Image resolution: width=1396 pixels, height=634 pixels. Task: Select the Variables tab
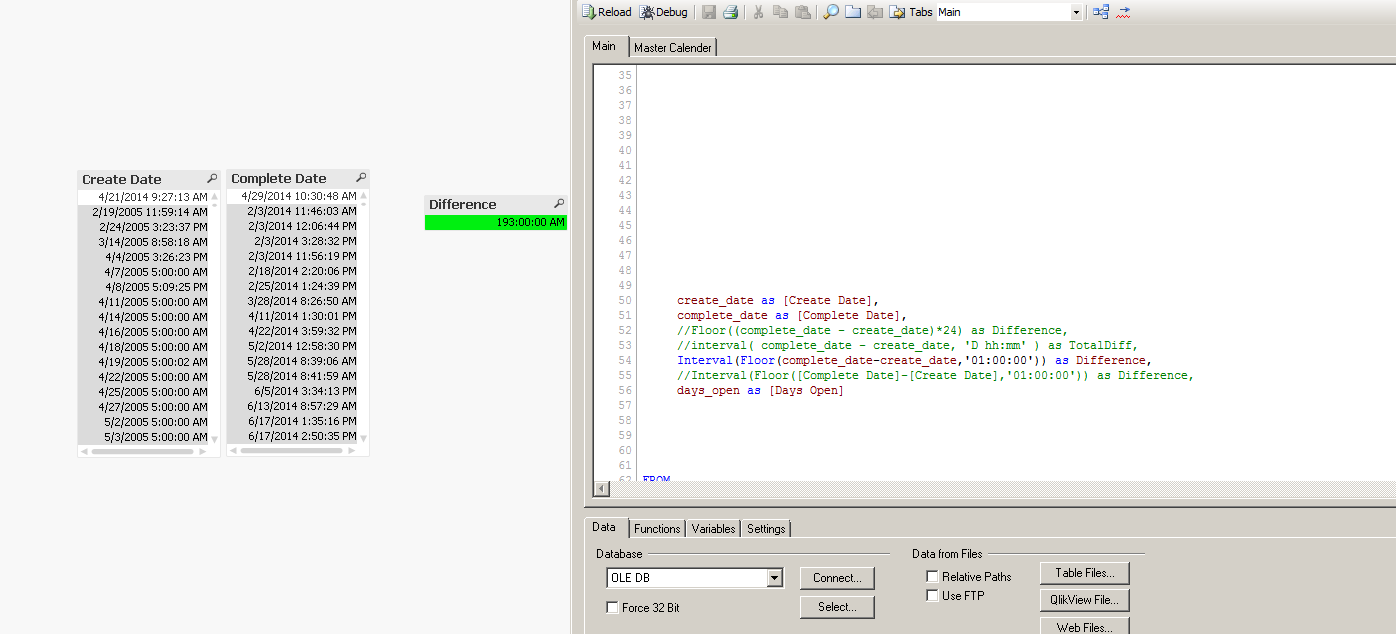[x=713, y=529]
